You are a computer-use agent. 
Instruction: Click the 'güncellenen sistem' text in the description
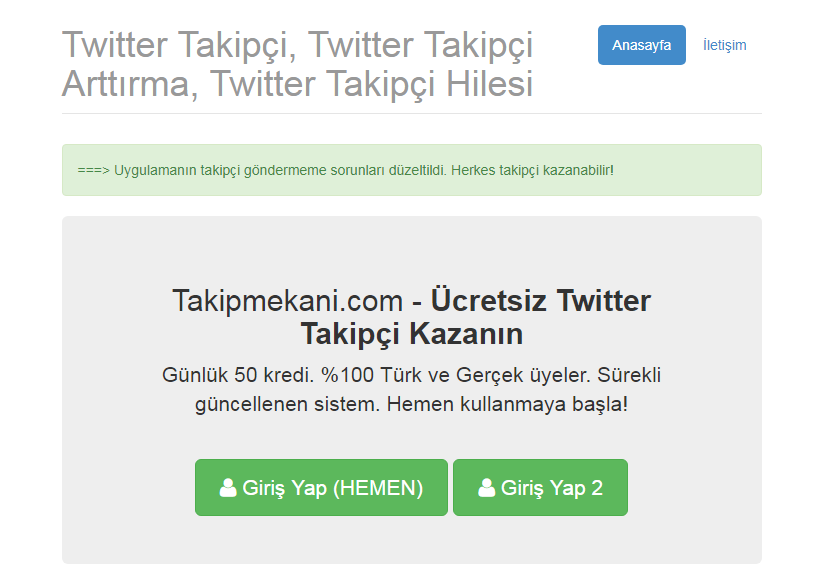(x=287, y=405)
